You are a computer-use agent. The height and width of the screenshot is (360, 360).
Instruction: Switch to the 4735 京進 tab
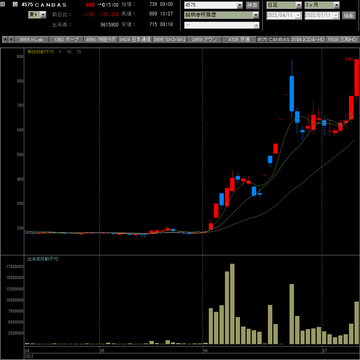239,39
